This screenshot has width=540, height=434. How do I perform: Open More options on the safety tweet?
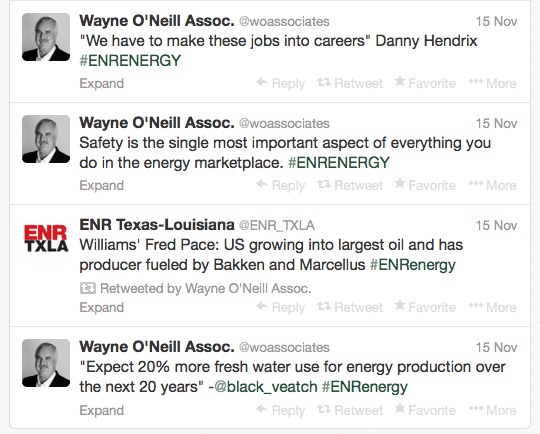[x=492, y=185]
